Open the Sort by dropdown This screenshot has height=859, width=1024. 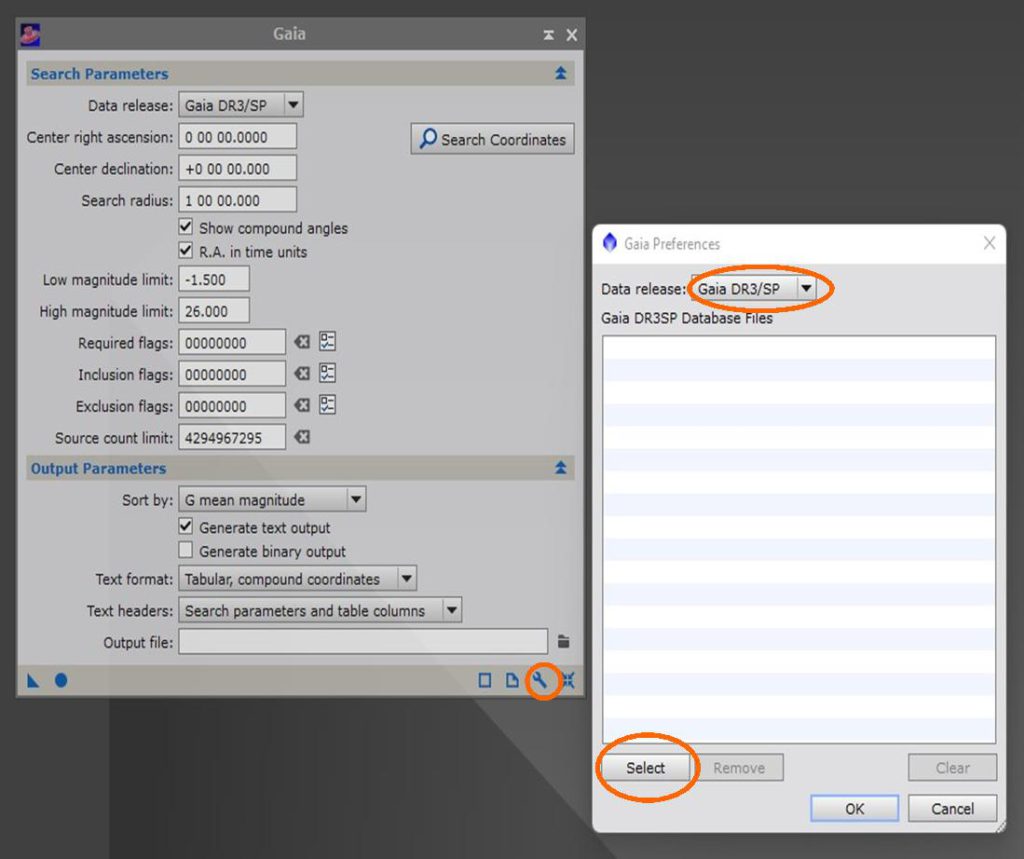coord(355,500)
